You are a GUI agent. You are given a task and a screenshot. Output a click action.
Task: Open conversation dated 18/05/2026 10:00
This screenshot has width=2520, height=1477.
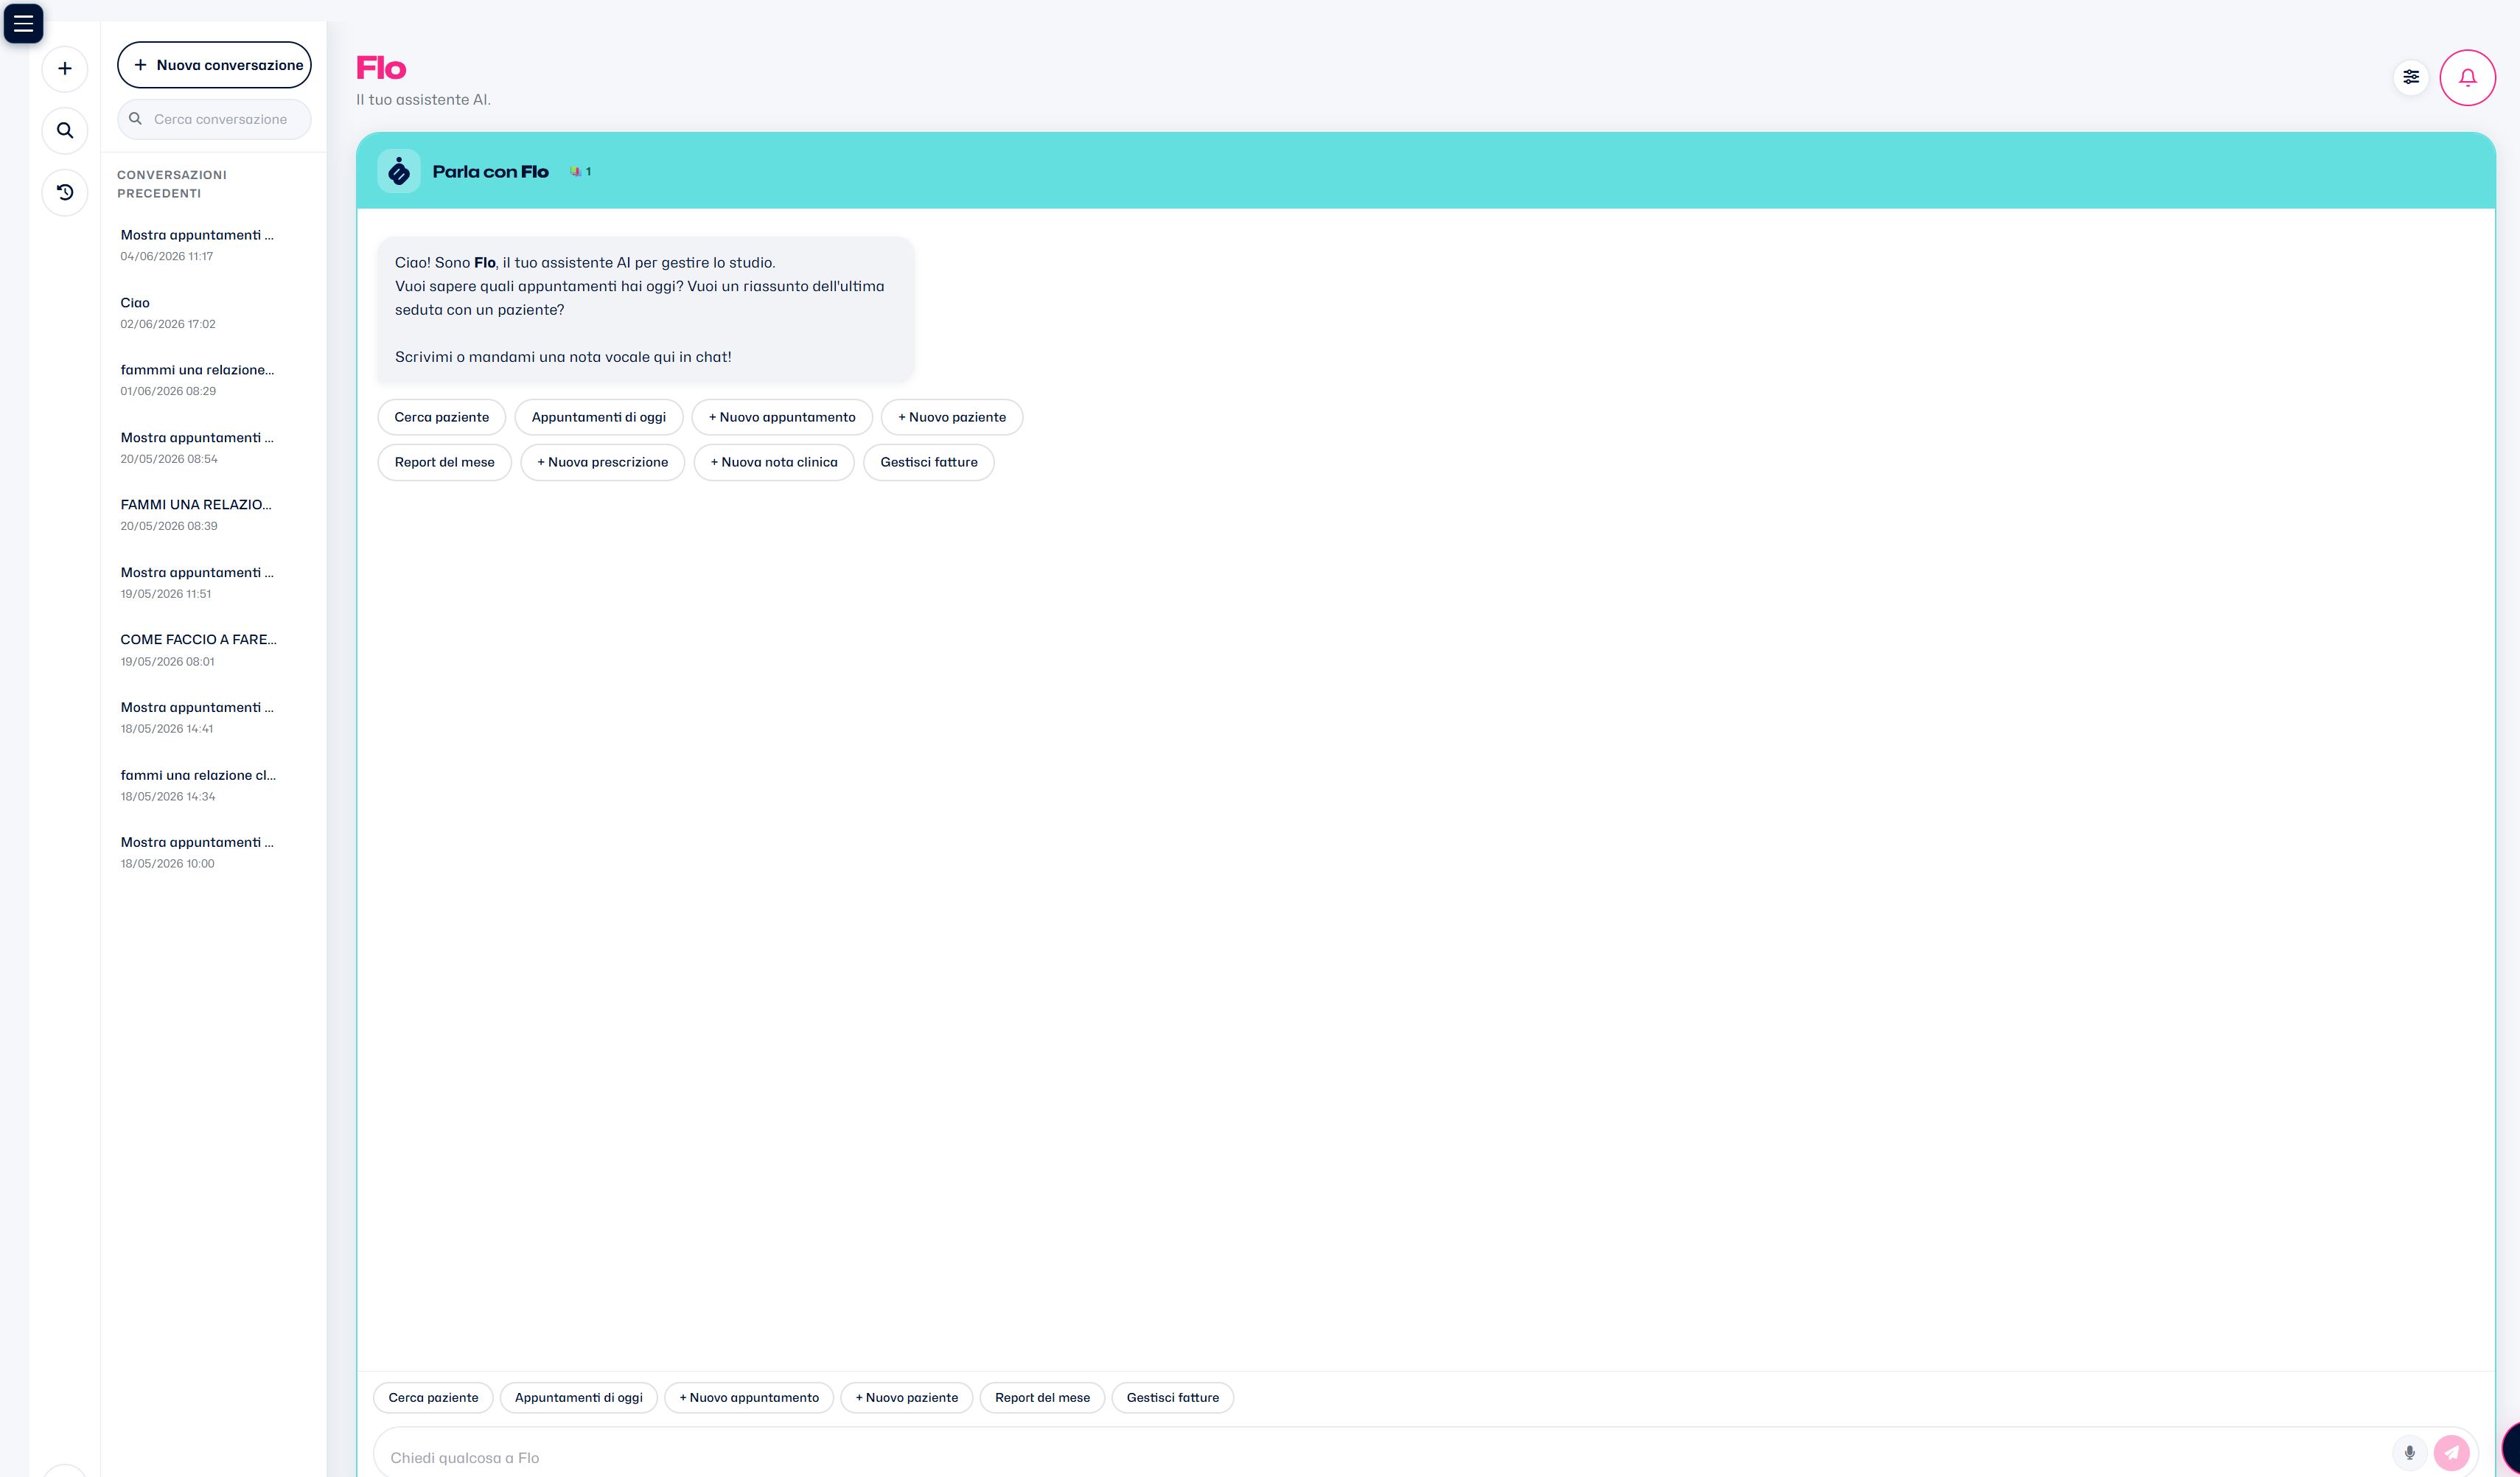pos(213,852)
